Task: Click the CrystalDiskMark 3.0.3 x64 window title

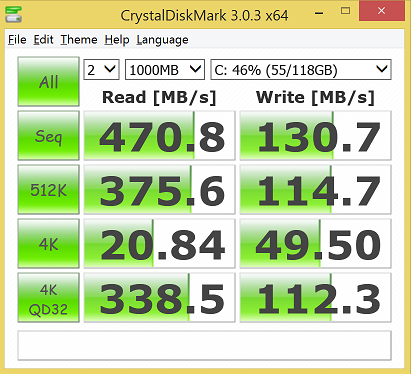Action: pyautogui.click(x=204, y=15)
